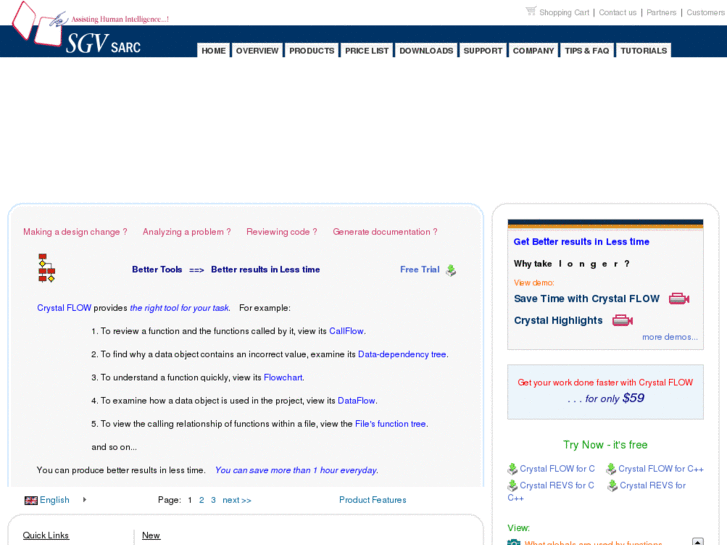This screenshot has height=545, width=727.
Task: Click the New heading link
Action: 151,535
